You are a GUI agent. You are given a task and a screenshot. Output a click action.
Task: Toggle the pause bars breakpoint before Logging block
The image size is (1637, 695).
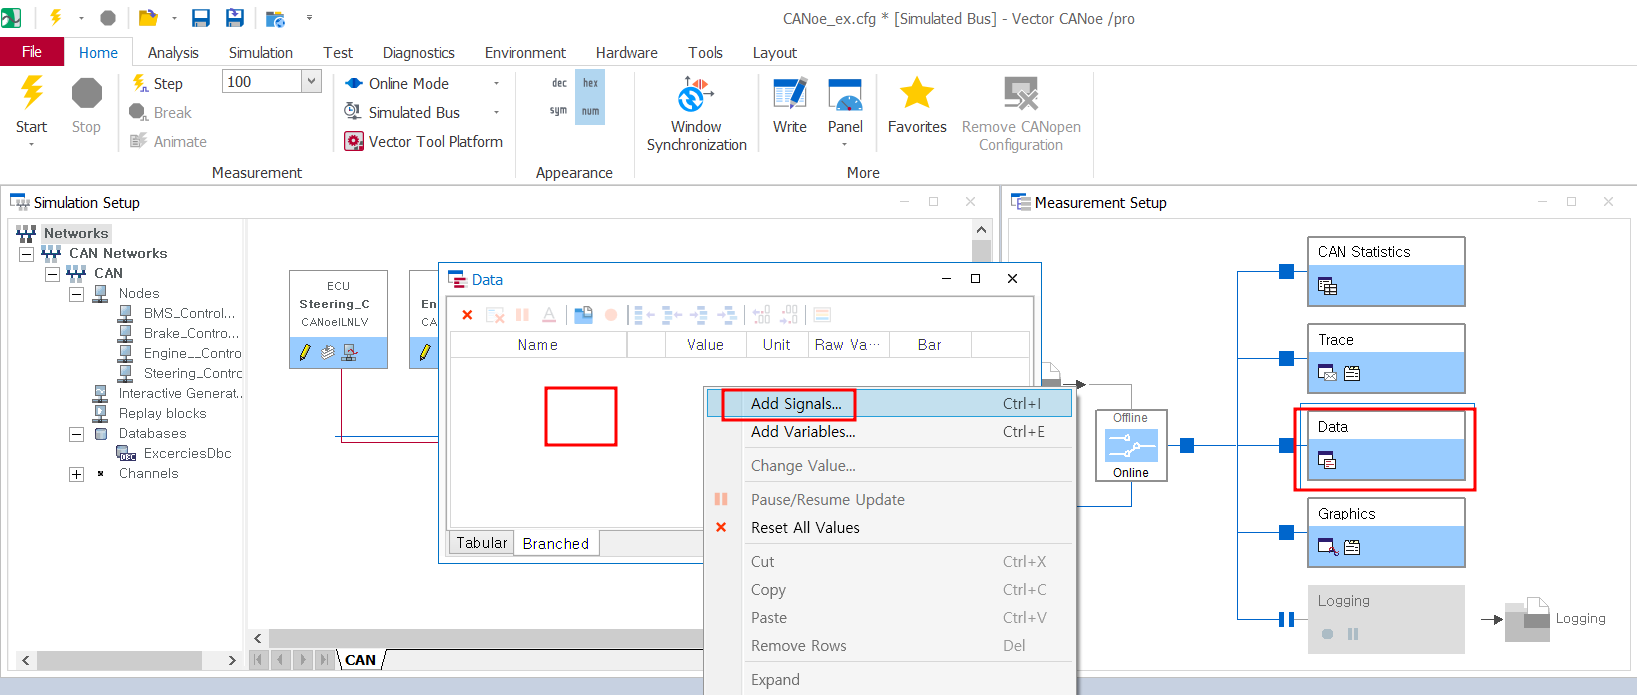1287,619
